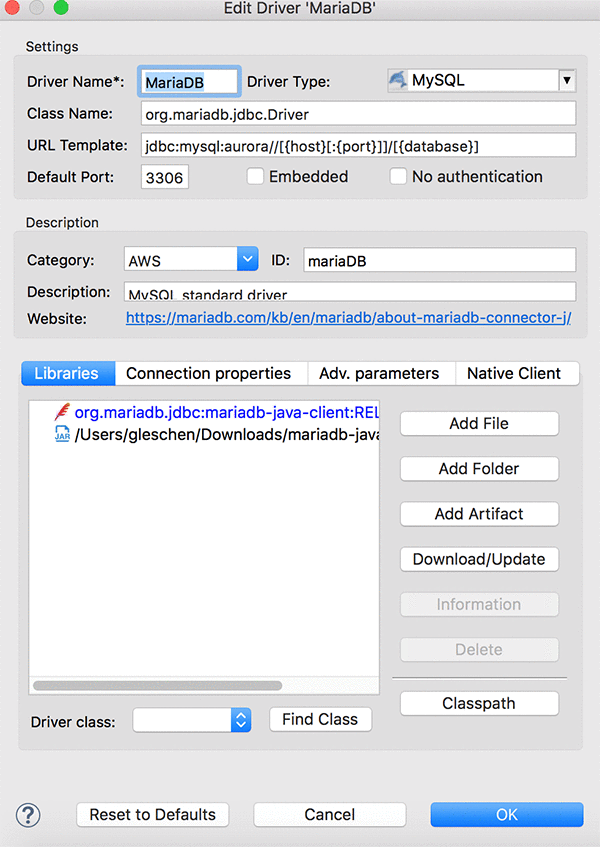Select the JAR file icon in Libraries

click(62, 434)
